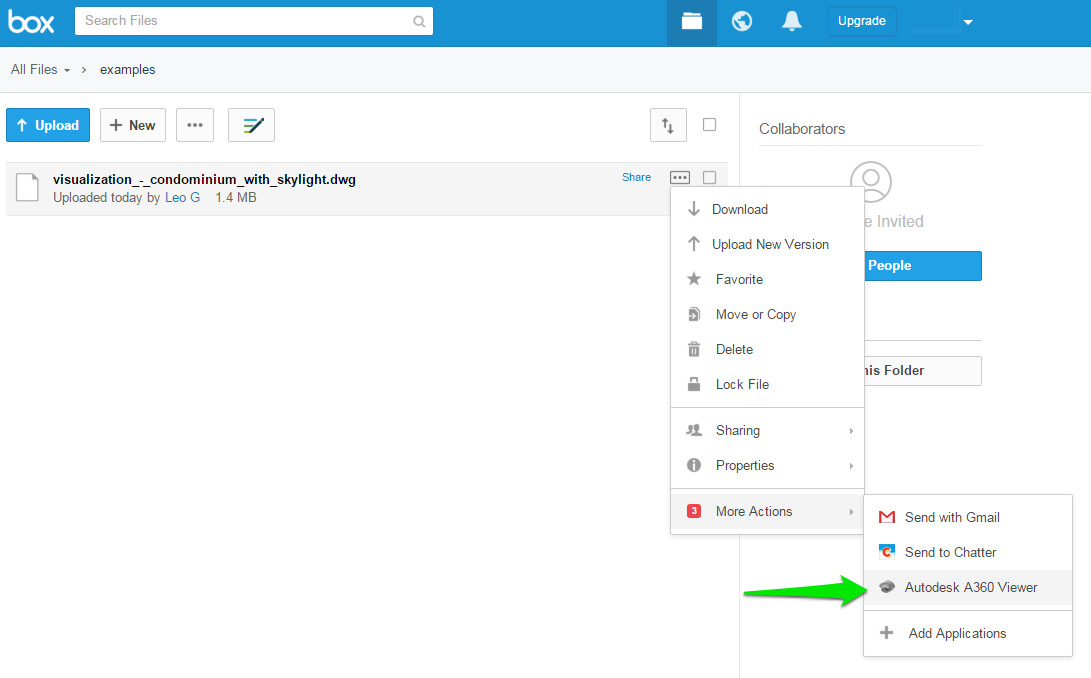Click the Chatter icon in submenu
This screenshot has height=678, width=1091.
886,552
